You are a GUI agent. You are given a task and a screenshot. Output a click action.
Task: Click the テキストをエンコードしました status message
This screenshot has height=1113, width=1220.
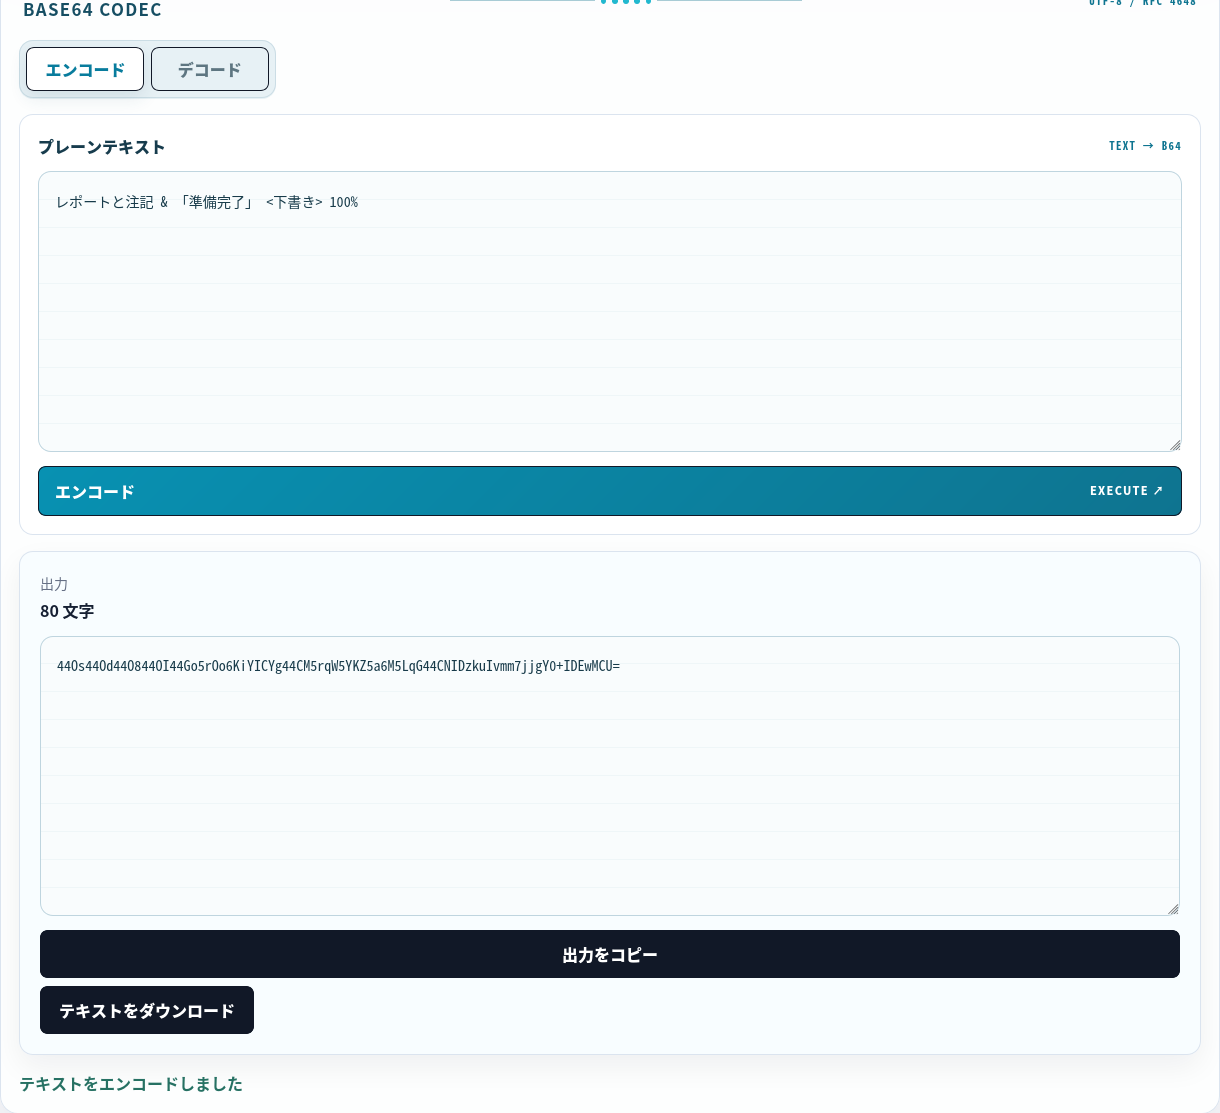pos(131,1084)
